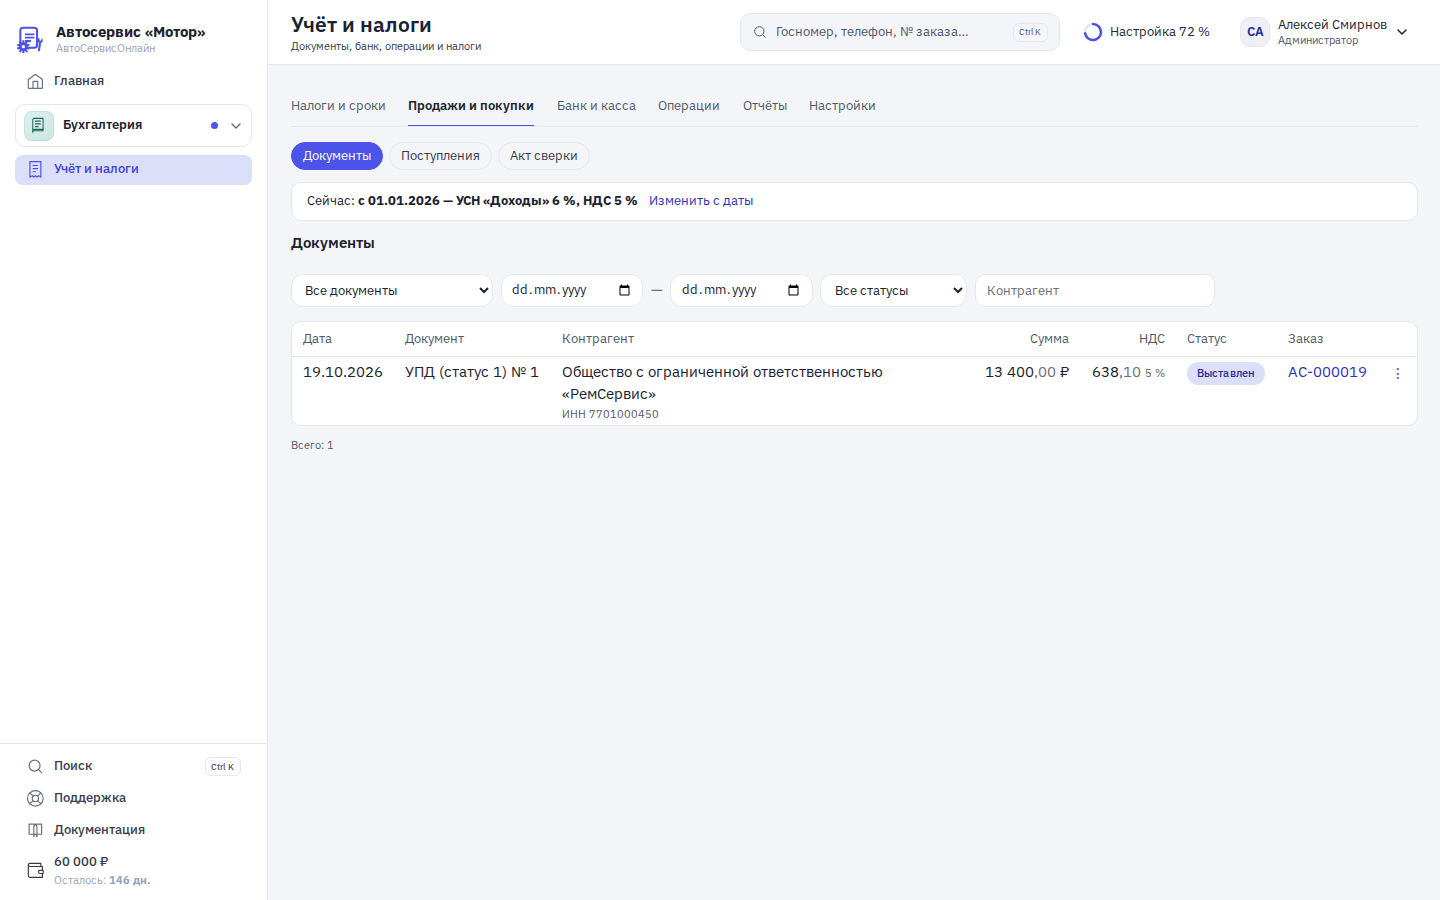Open the Все документы dropdown
The image size is (1440, 900).
click(x=392, y=290)
